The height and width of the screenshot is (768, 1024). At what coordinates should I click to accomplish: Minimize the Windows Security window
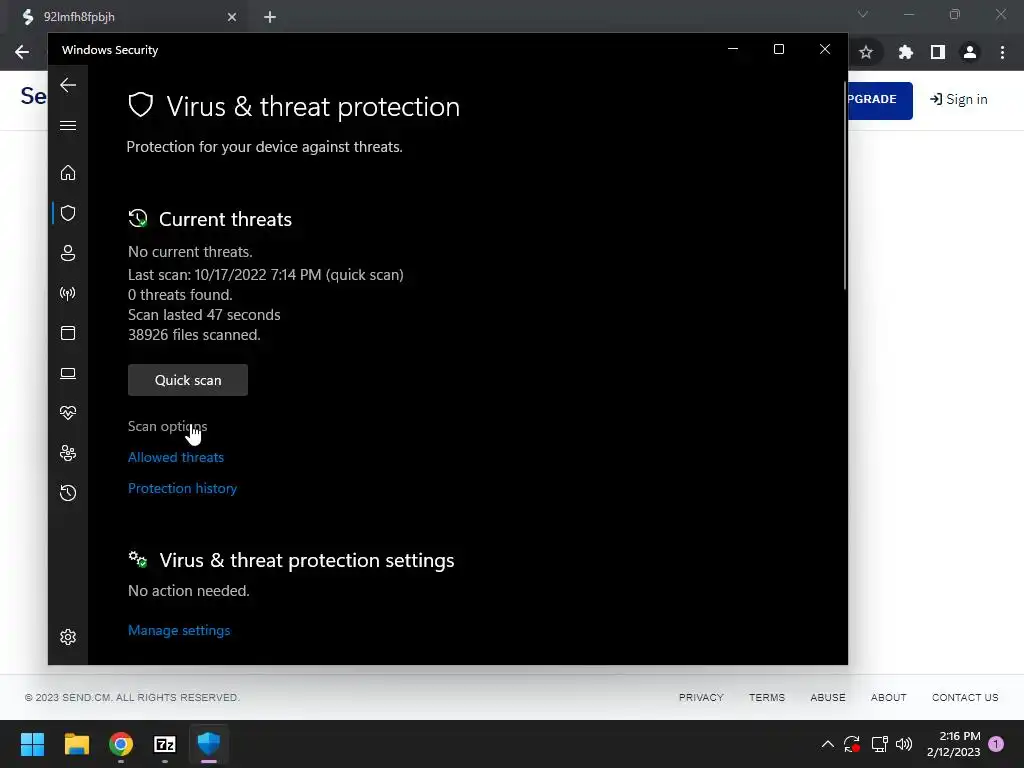coord(733,49)
